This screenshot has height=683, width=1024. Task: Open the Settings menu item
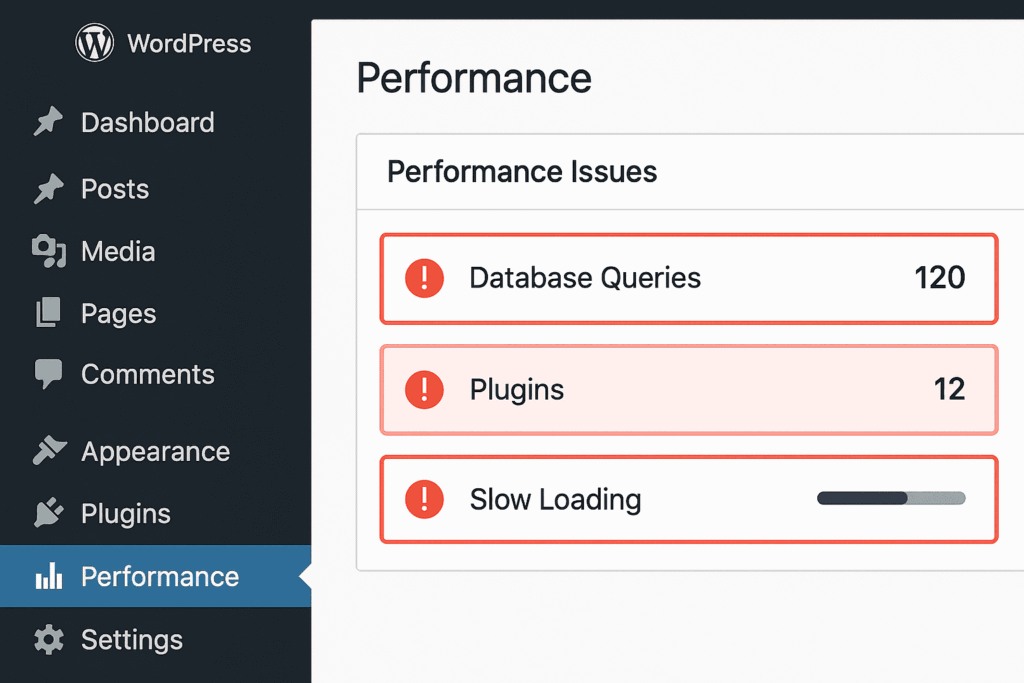[131, 639]
